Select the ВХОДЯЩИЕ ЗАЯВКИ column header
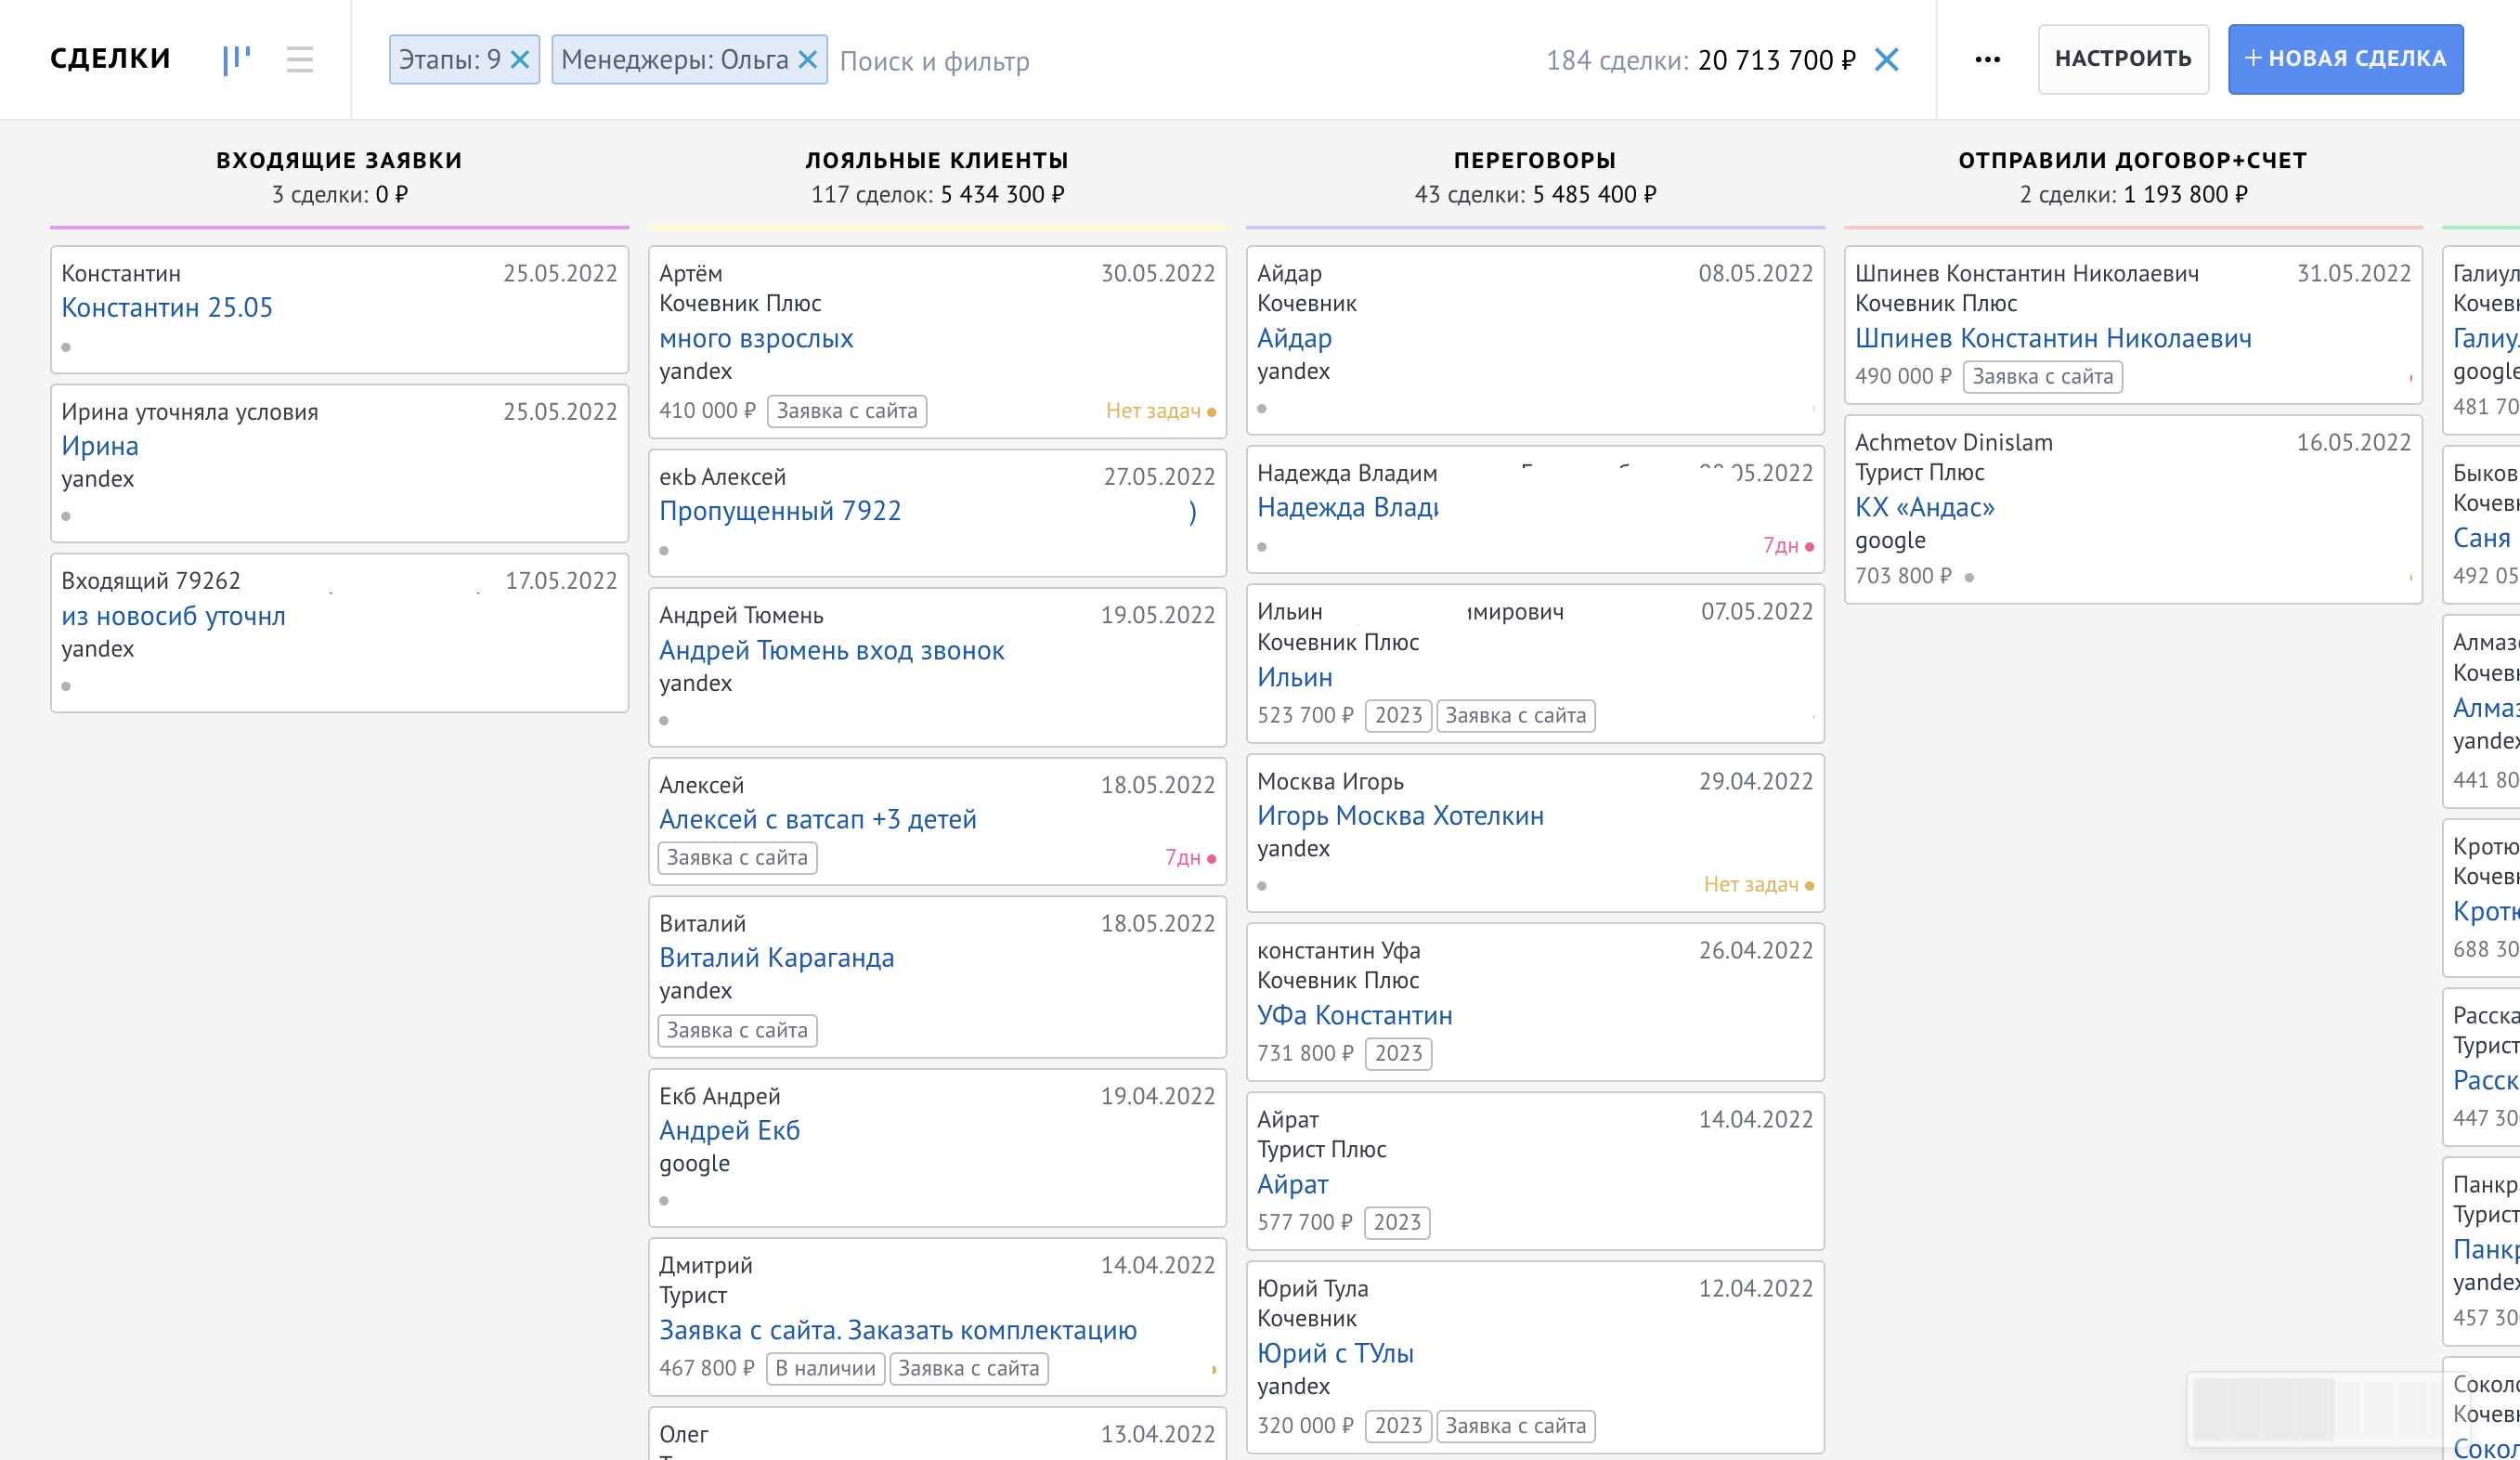 pos(339,161)
